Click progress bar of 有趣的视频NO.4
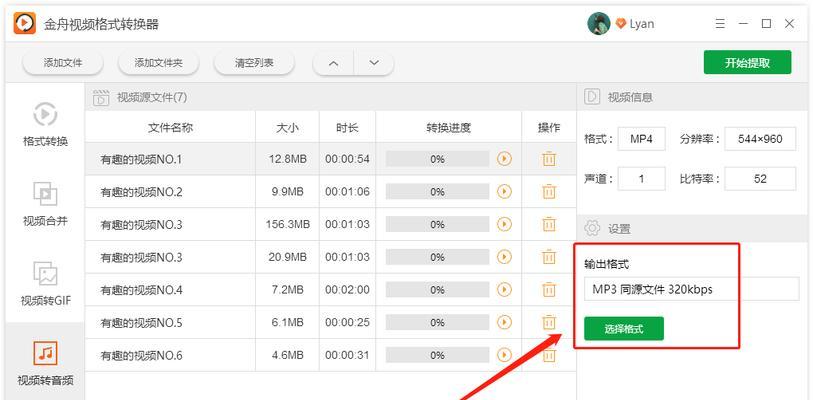The image size is (813, 400). (x=437, y=290)
